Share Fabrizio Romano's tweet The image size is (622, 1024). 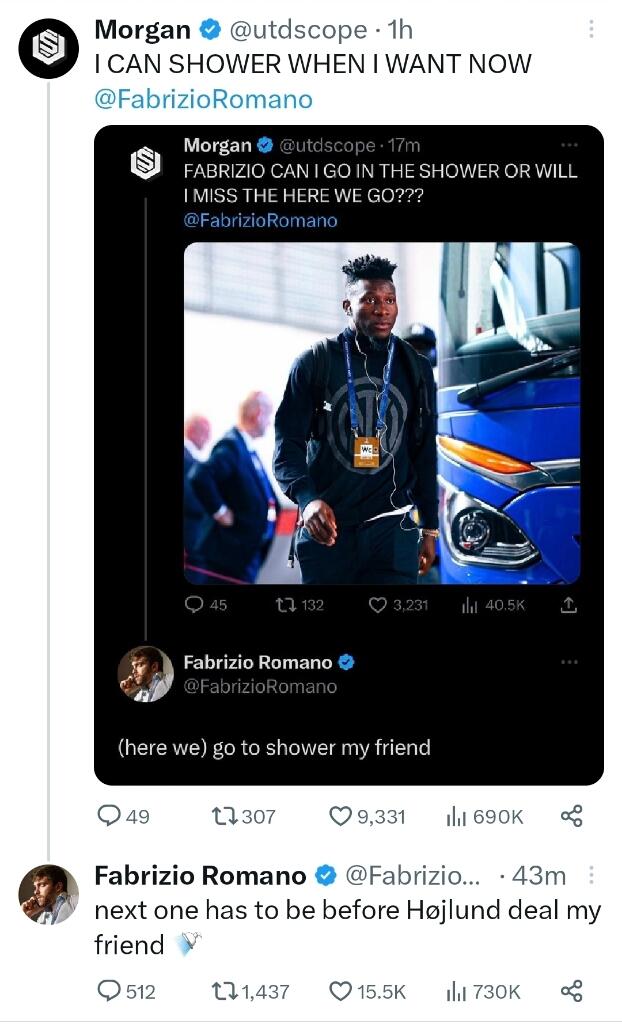[x=572, y=991]
